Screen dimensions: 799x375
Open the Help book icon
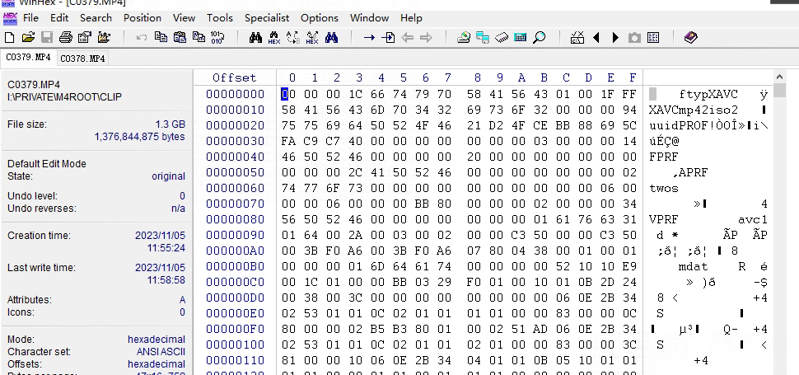pos(690,37)
